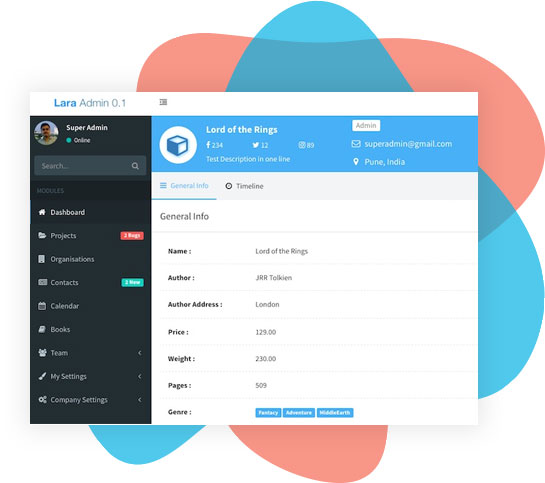Click the Fantasy genre tag

click(x=268, y=413)
